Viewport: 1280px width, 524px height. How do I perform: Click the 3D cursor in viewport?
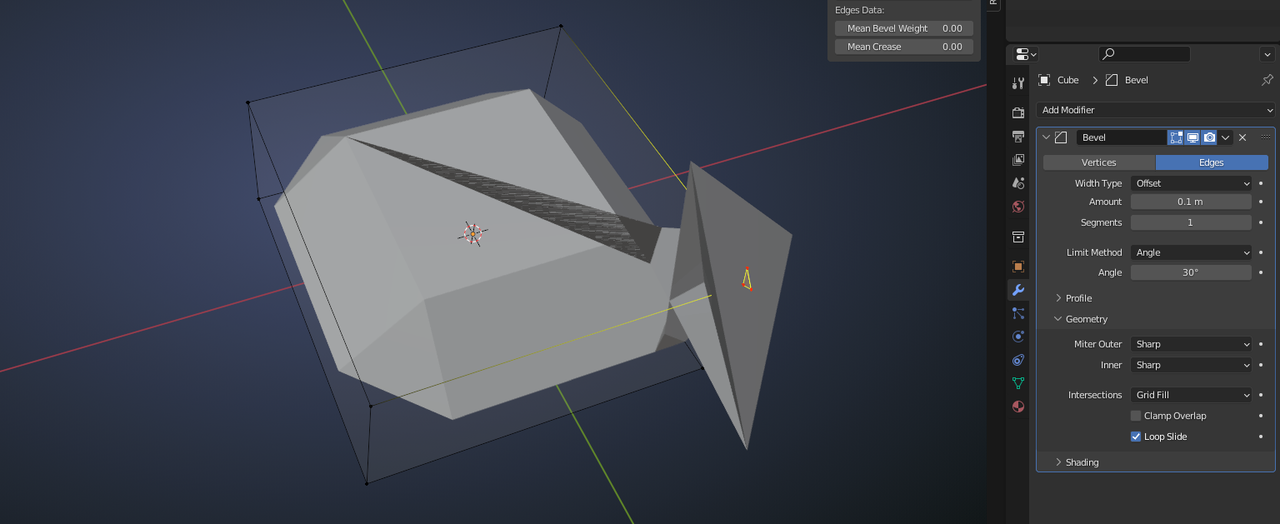pyautogui.click(x=472, y=233)
